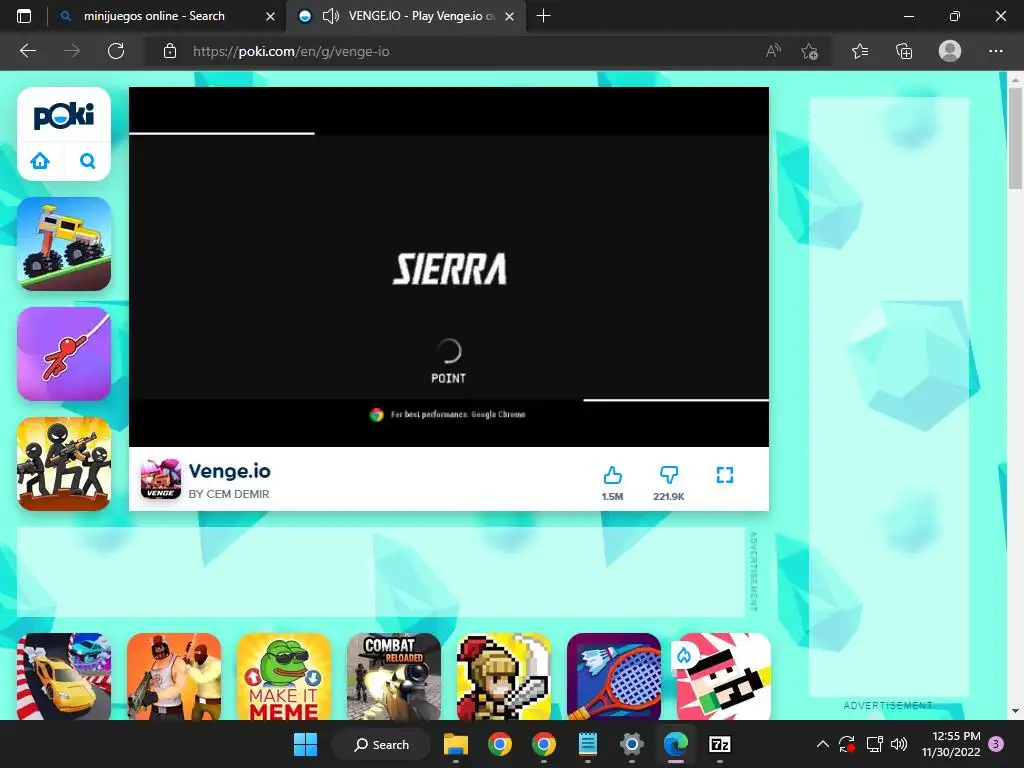
Task: Open the Read aloud icon
Action: tap(773, 51)
